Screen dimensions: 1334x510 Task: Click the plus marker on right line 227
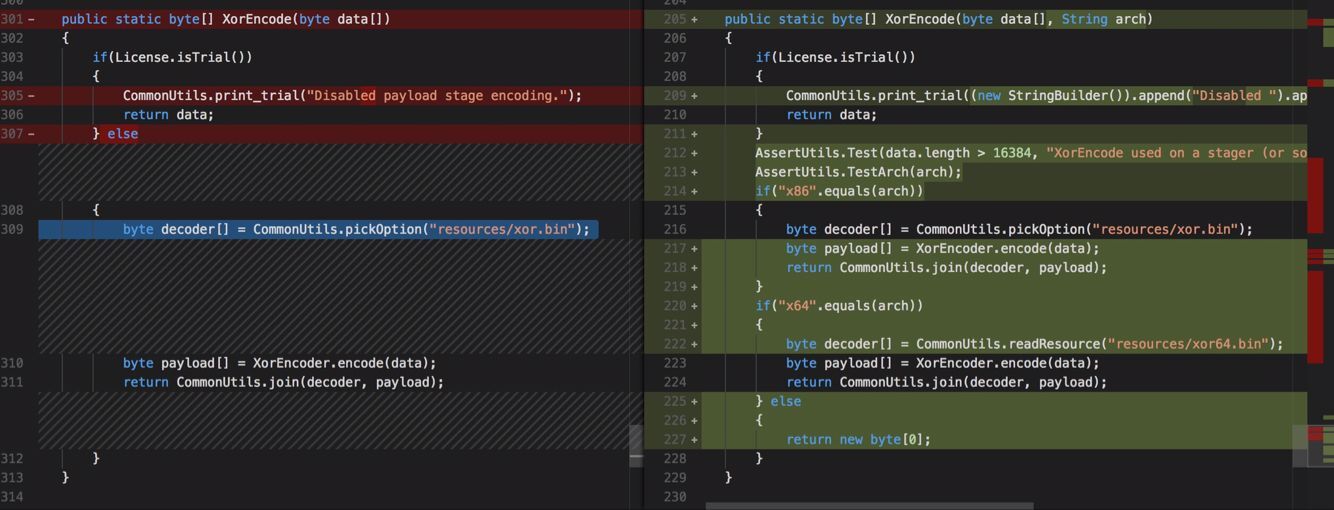(x=695, y=439)
